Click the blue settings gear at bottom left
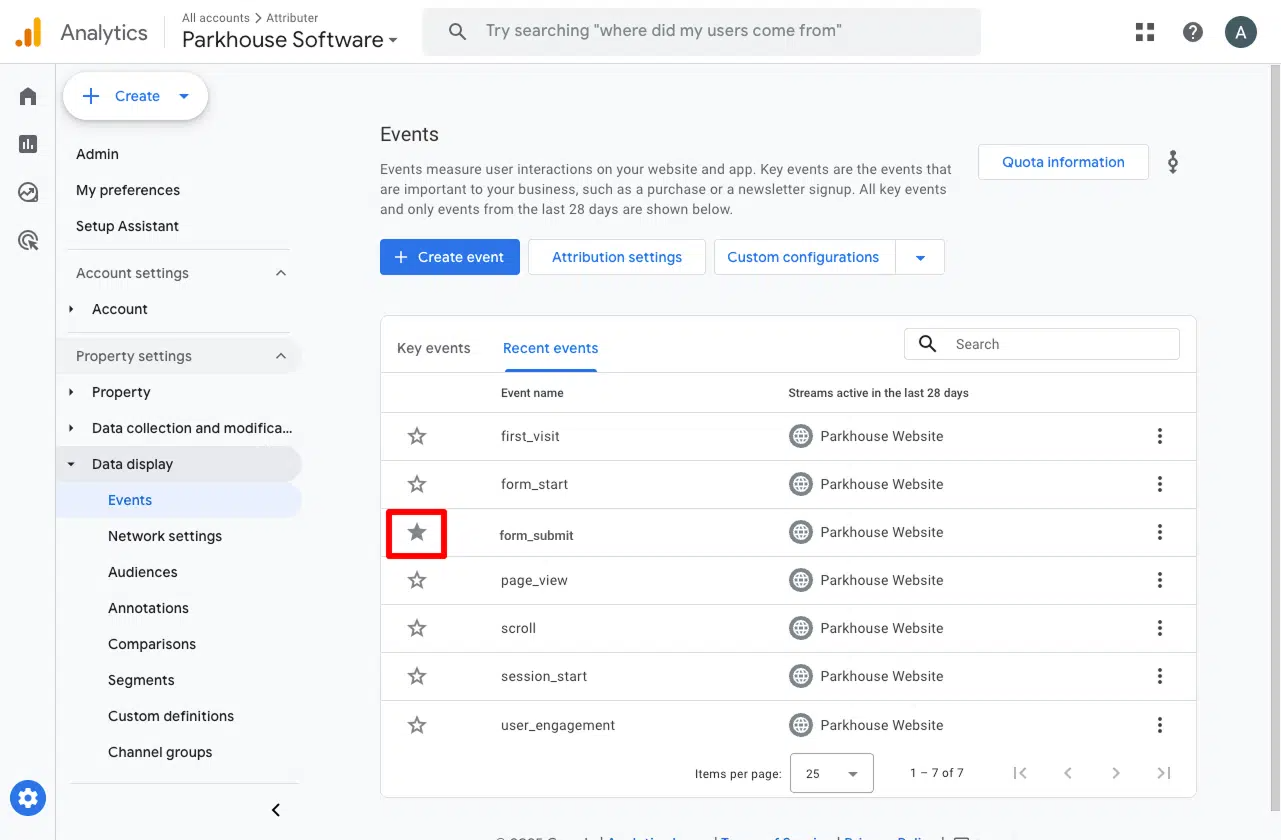 coord(27,798)
